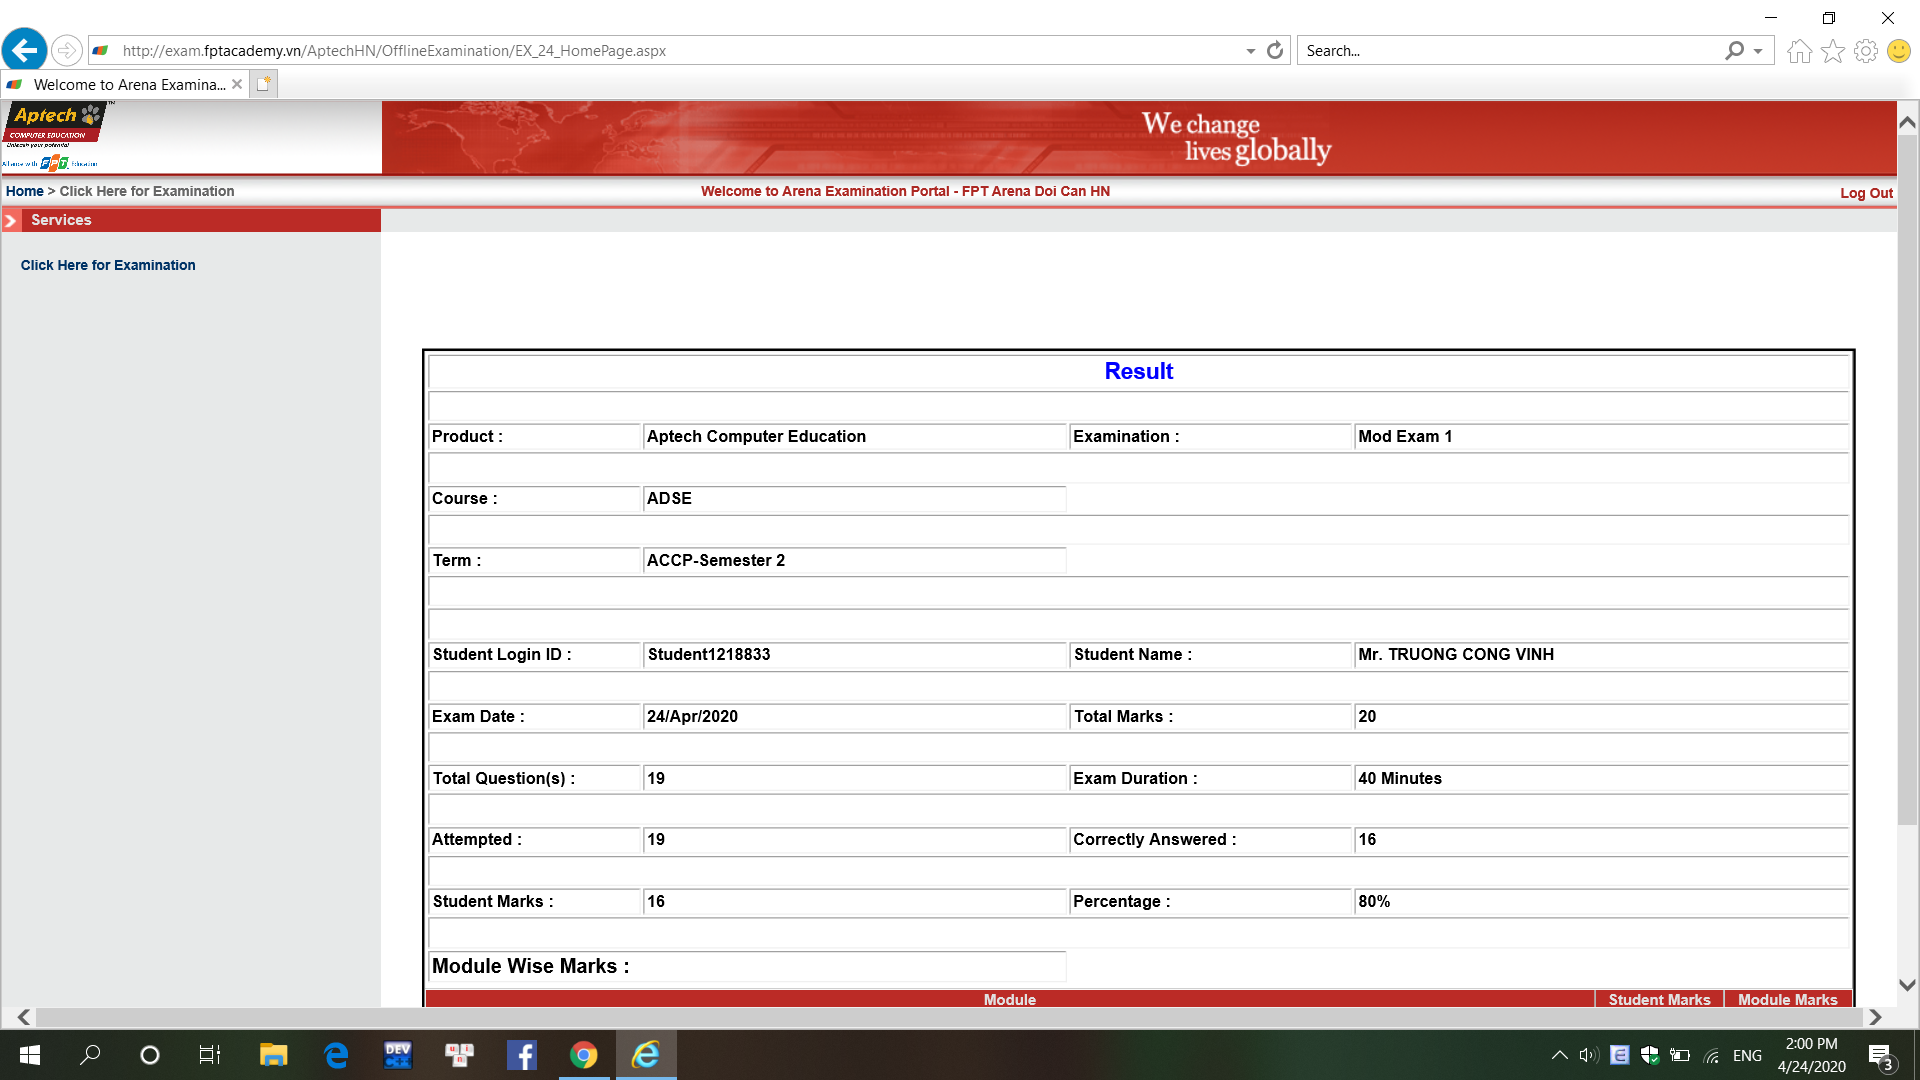Viewport: 1920px width, 1080px height.
Task: Click the browser Back arrow button
Action: [x=25, y=49]
